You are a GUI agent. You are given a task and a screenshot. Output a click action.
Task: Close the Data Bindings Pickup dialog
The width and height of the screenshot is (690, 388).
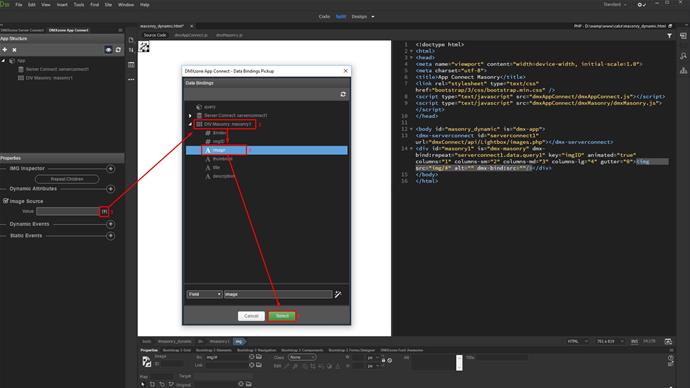coord(345,71)
